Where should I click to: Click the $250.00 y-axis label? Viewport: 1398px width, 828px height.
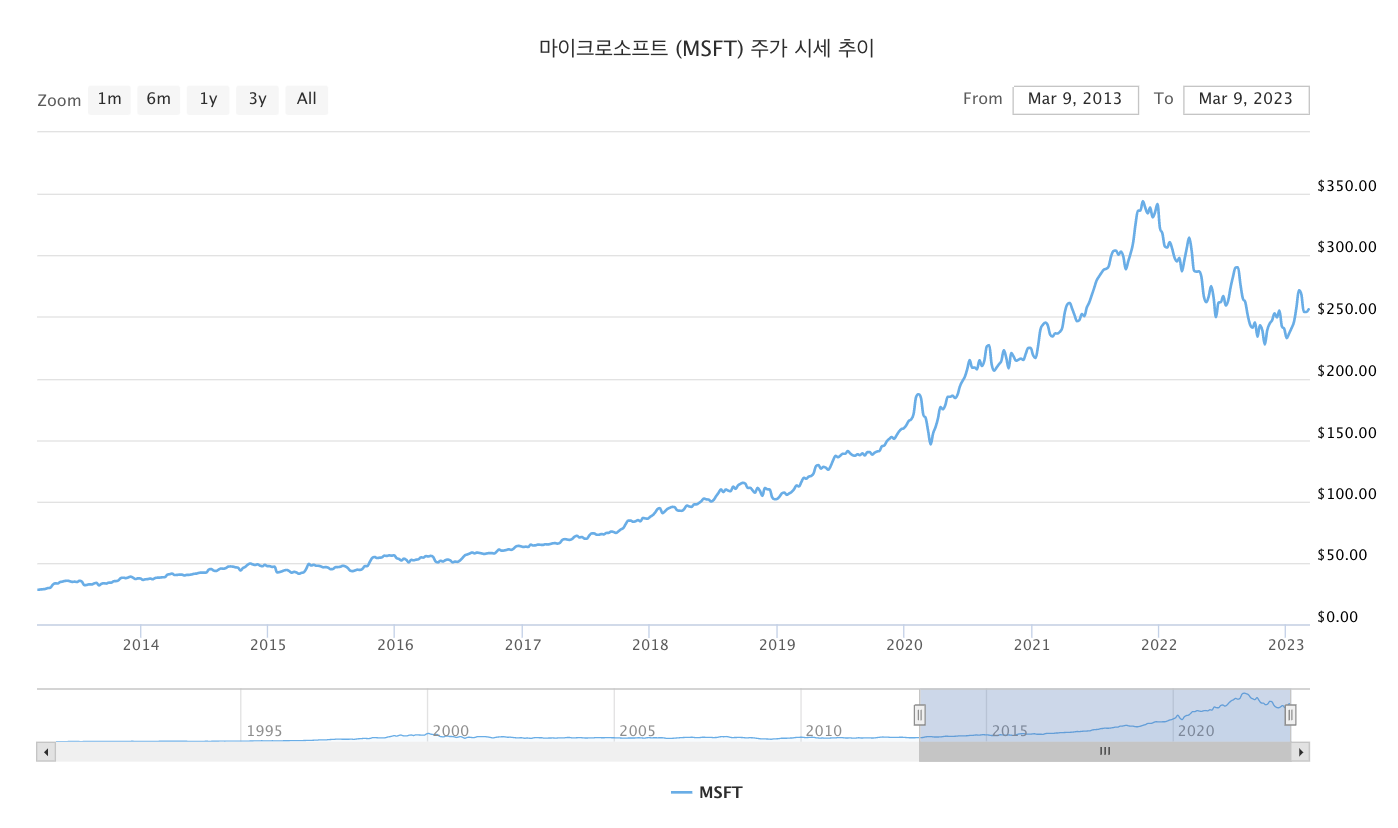(1347, 309)
